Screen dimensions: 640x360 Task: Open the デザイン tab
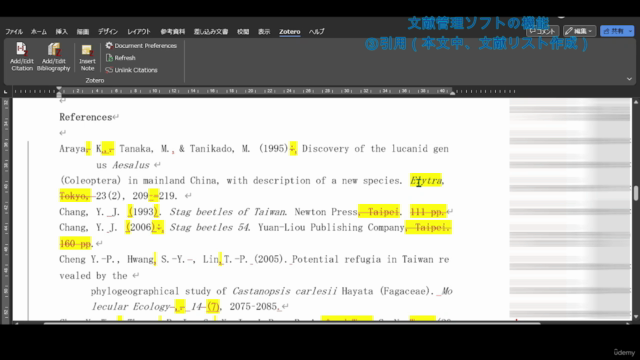[x=108, y=31]
